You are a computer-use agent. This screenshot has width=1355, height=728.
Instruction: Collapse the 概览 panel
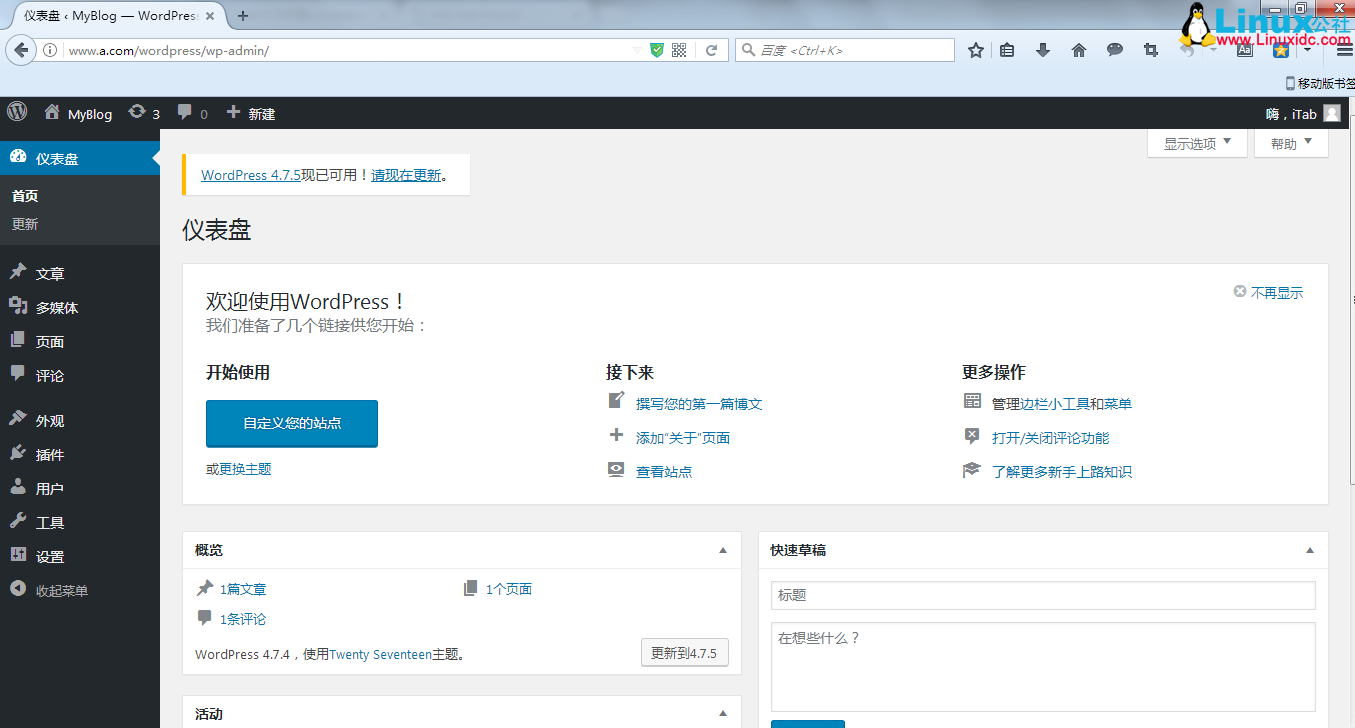click(x=722, y=550)
